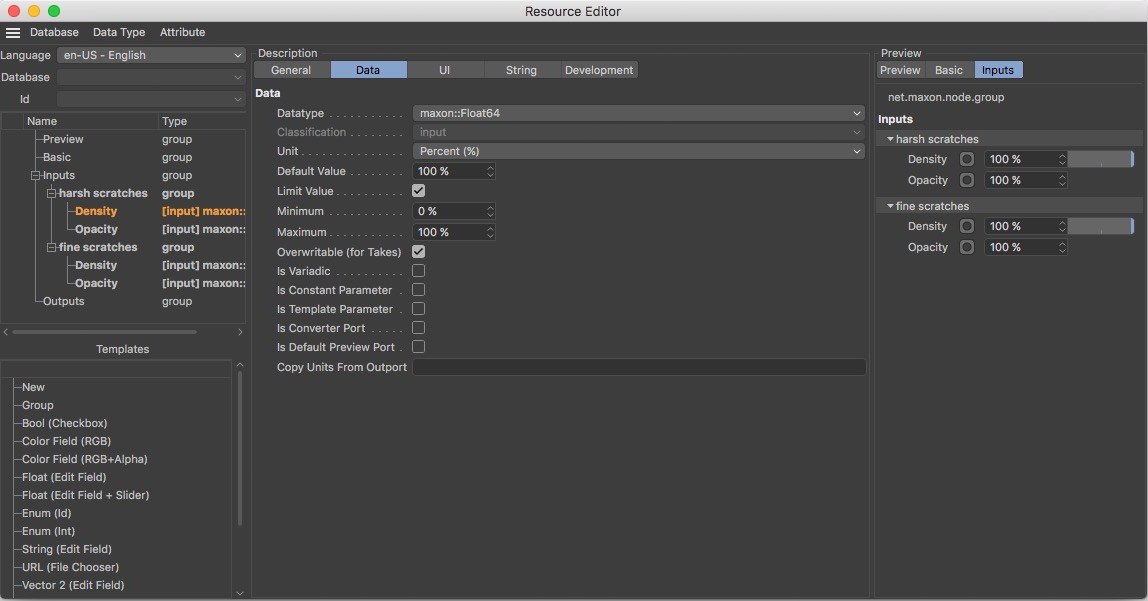Enable the Is Variadic checkbox
This screenshot has height=601, width=1148.
click(x=419, y=270)
